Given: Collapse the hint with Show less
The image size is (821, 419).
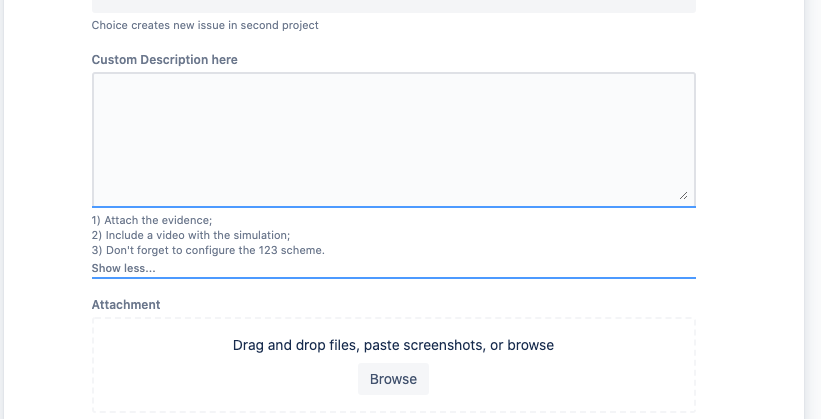Looking at the screenshot, I should click(x=123, y=268).
